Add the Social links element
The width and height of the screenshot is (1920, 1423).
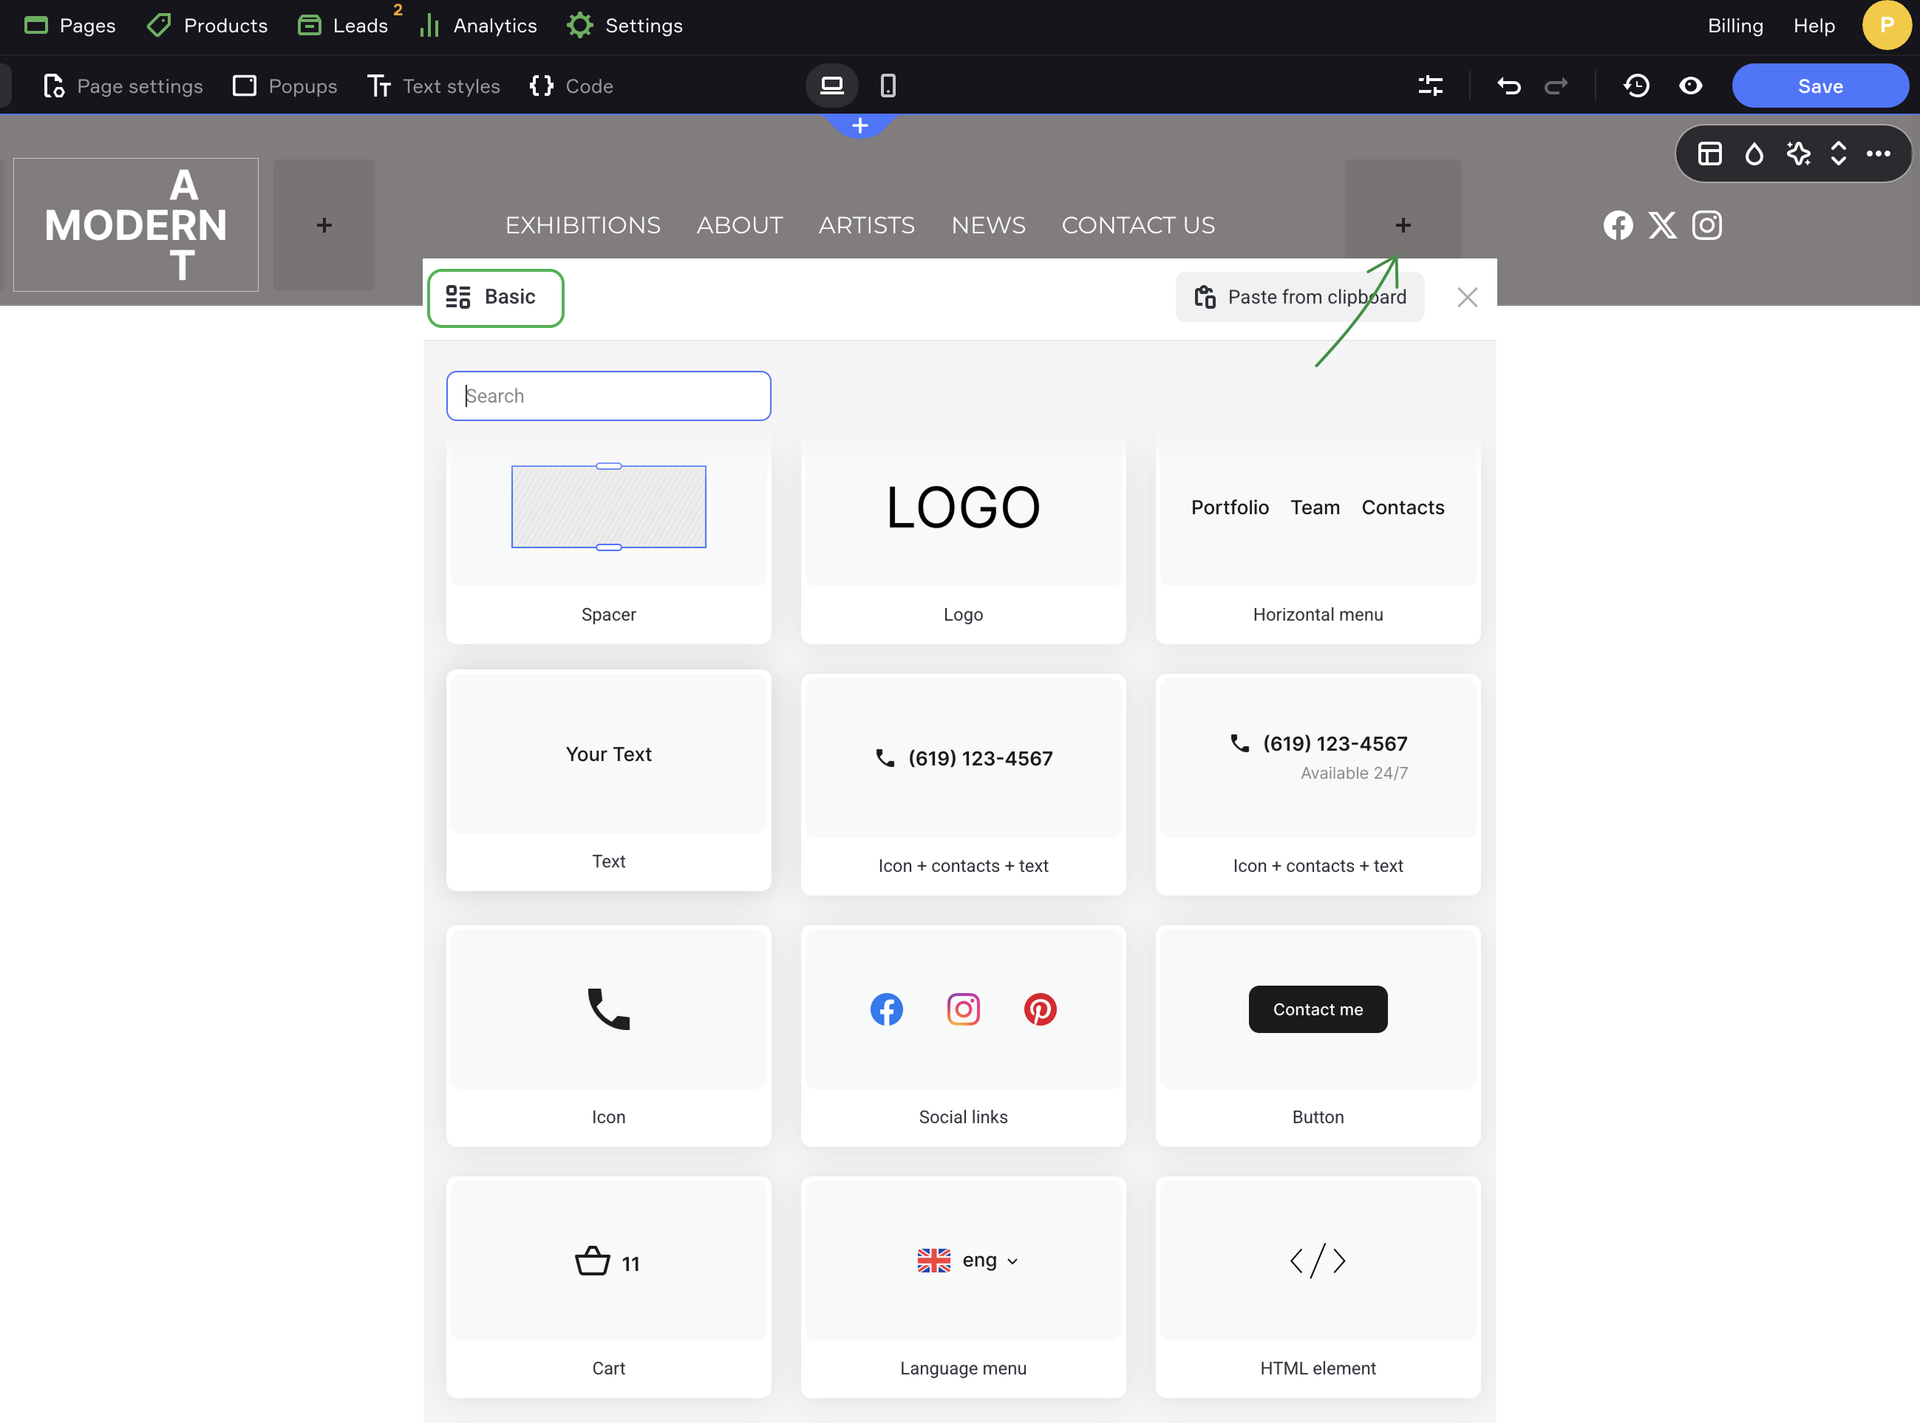[x=963, y=1035]
